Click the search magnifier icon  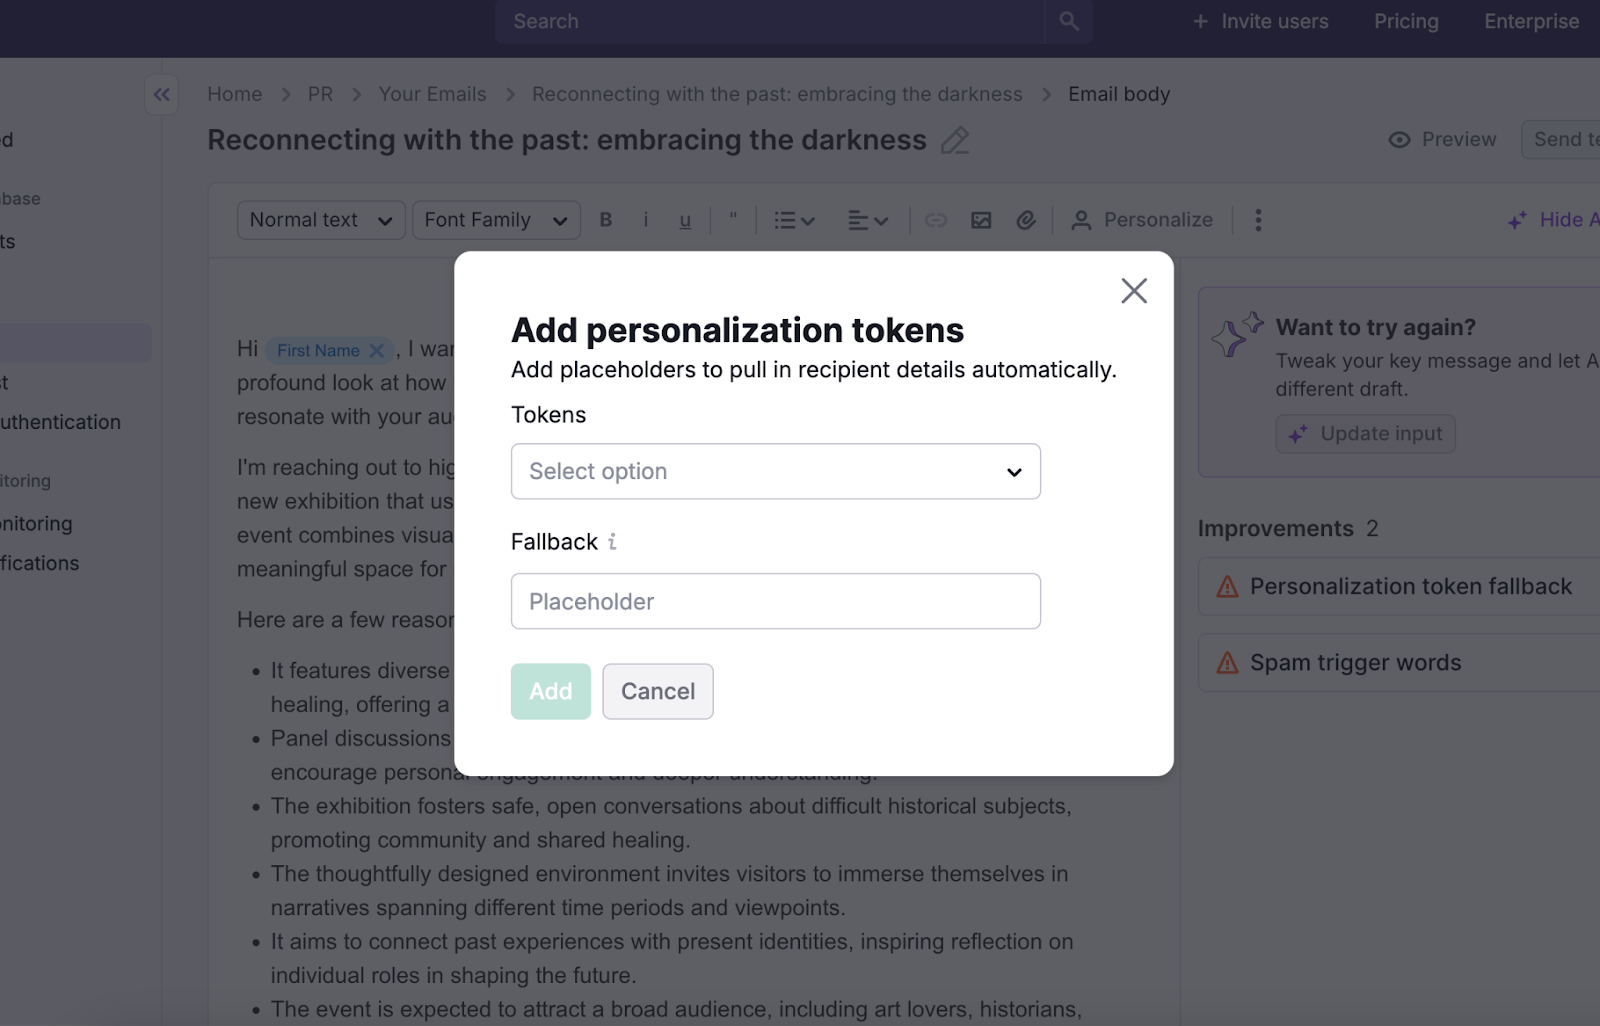point(1069,21)
